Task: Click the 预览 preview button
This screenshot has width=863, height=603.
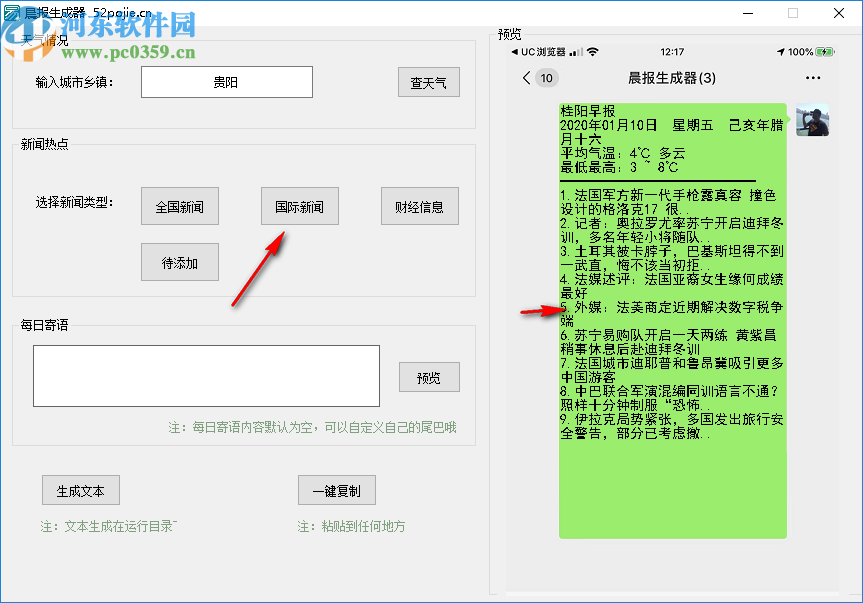Action: pyautogui.click(x=429, y=377)
